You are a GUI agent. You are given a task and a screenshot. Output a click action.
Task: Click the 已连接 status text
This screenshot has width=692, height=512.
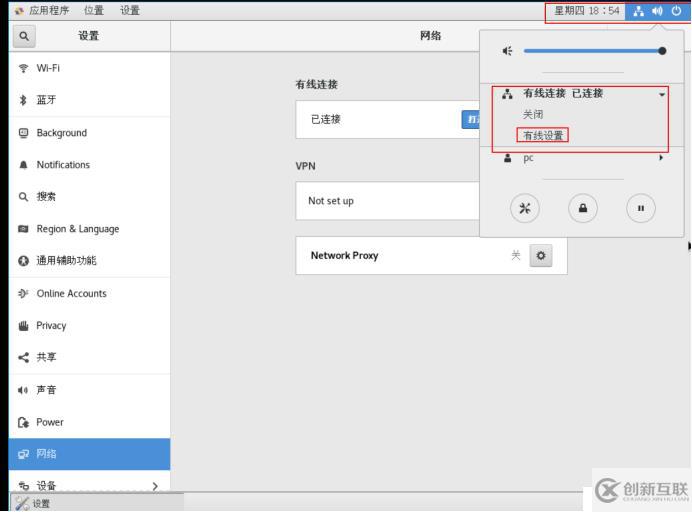(x=326, y=119)
